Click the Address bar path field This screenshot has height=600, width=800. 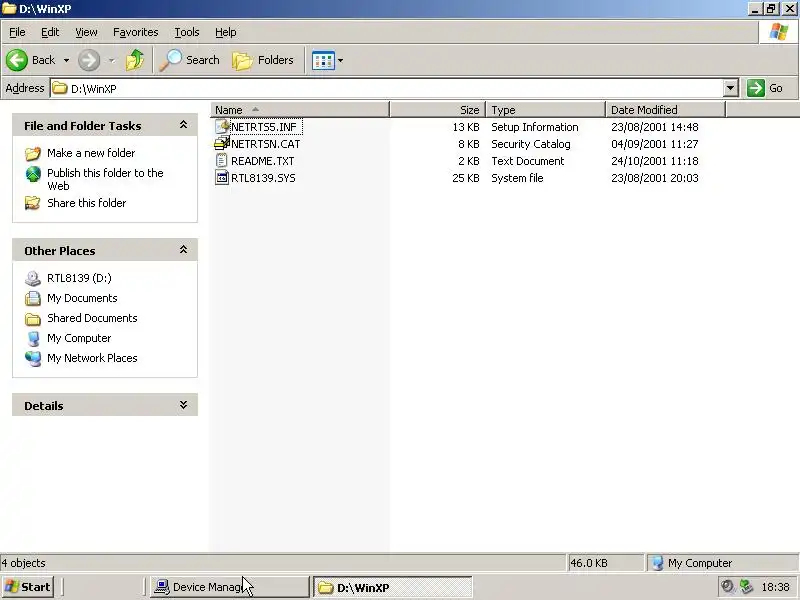(x=387, y=88)
